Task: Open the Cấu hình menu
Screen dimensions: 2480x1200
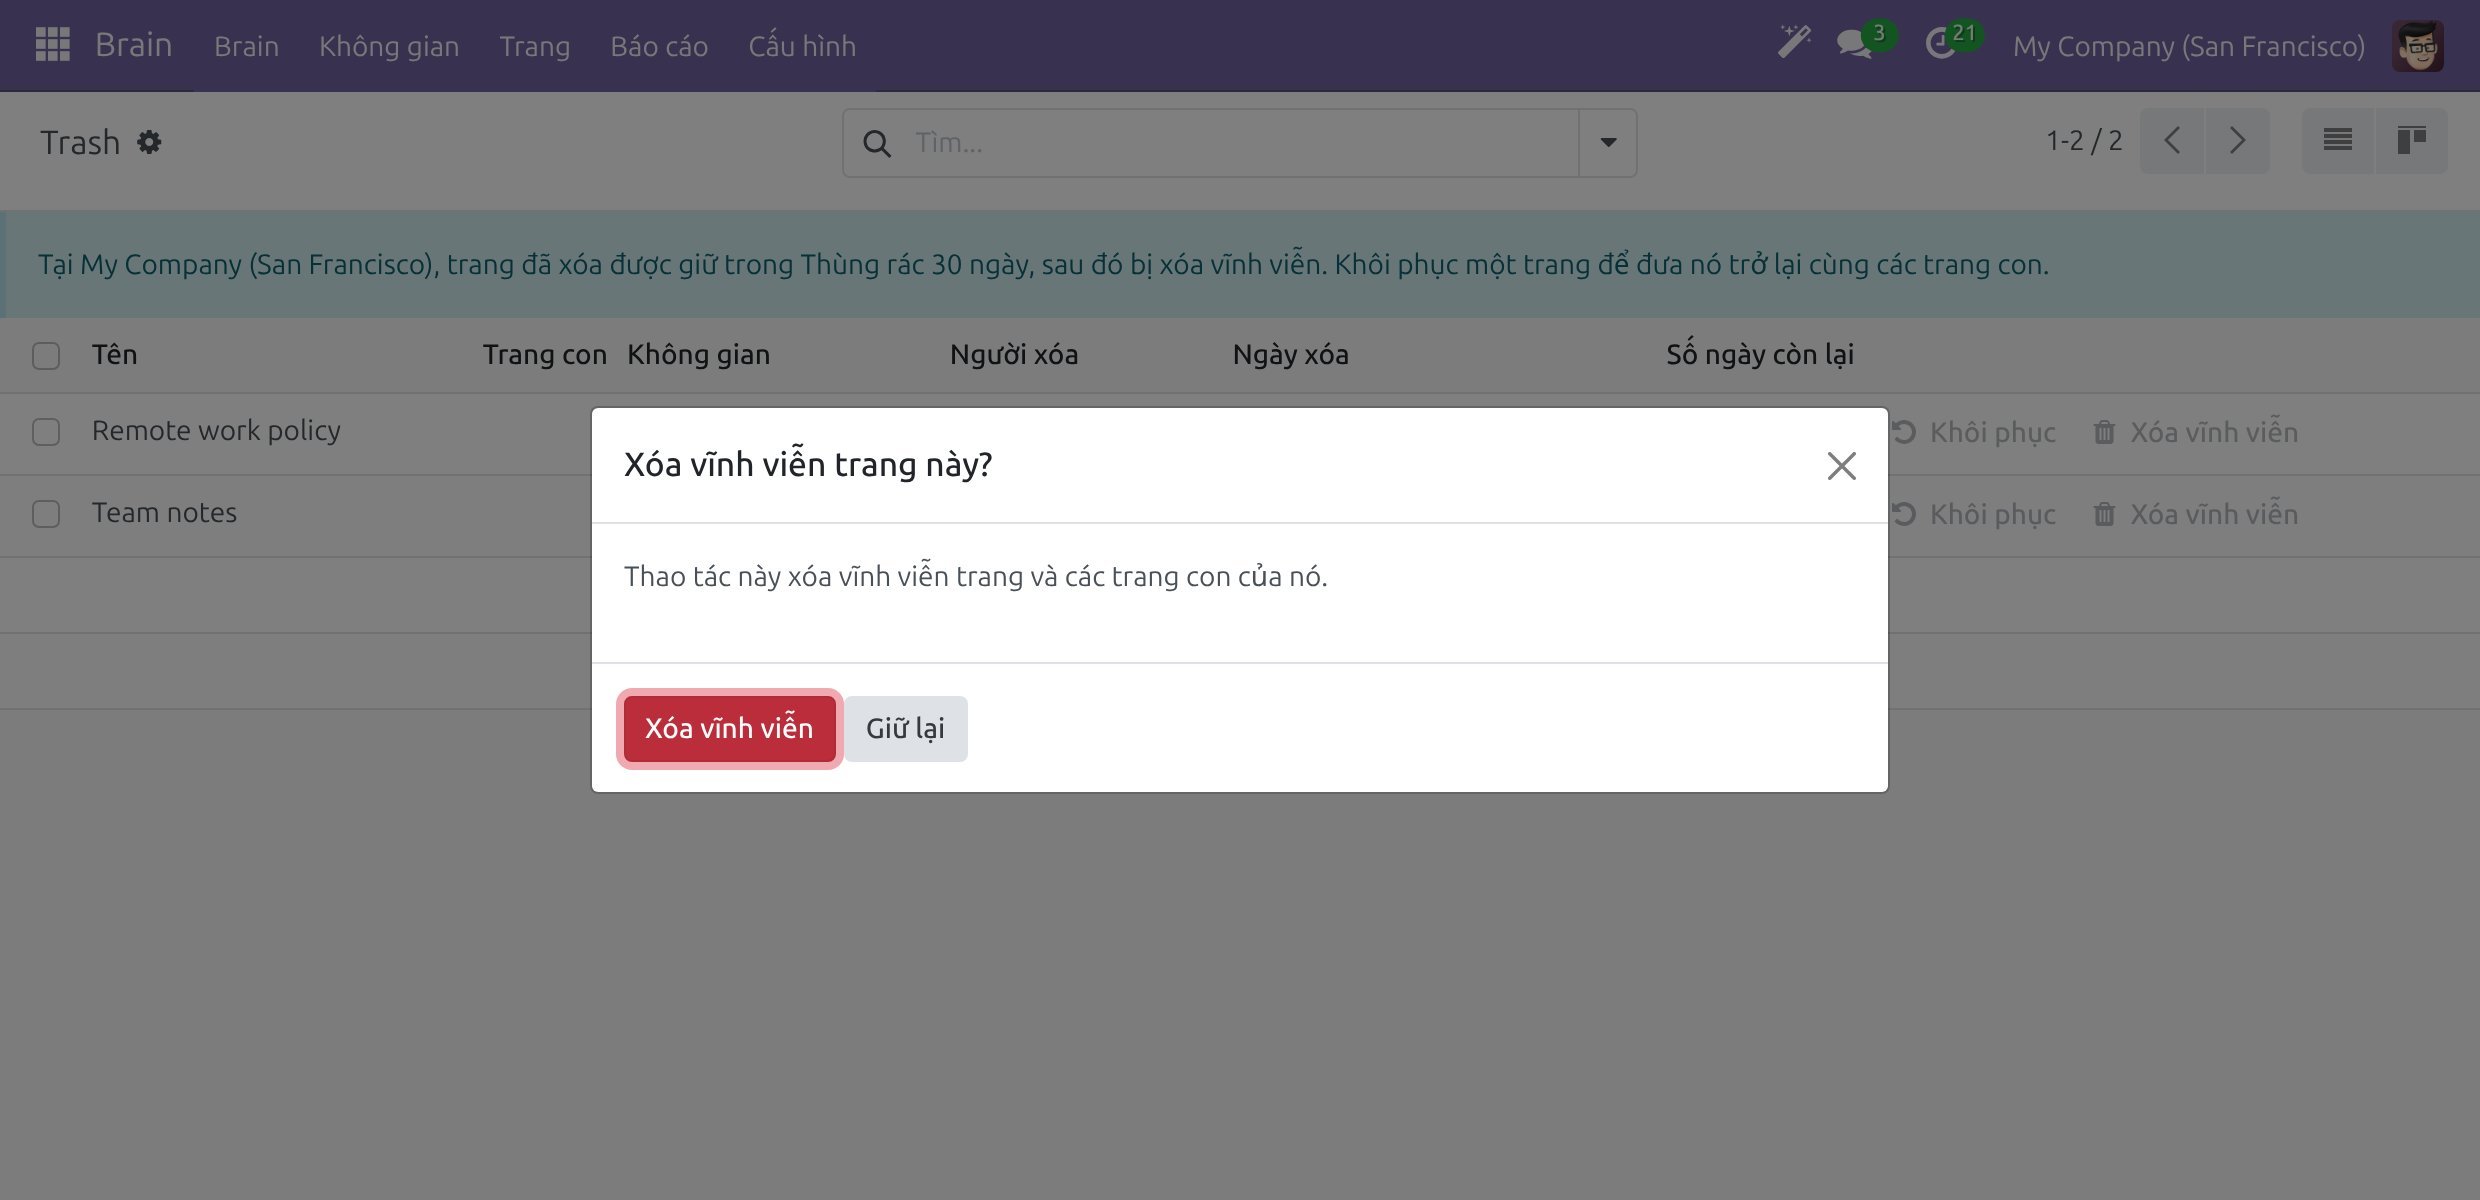Action: tap(802, 46)
